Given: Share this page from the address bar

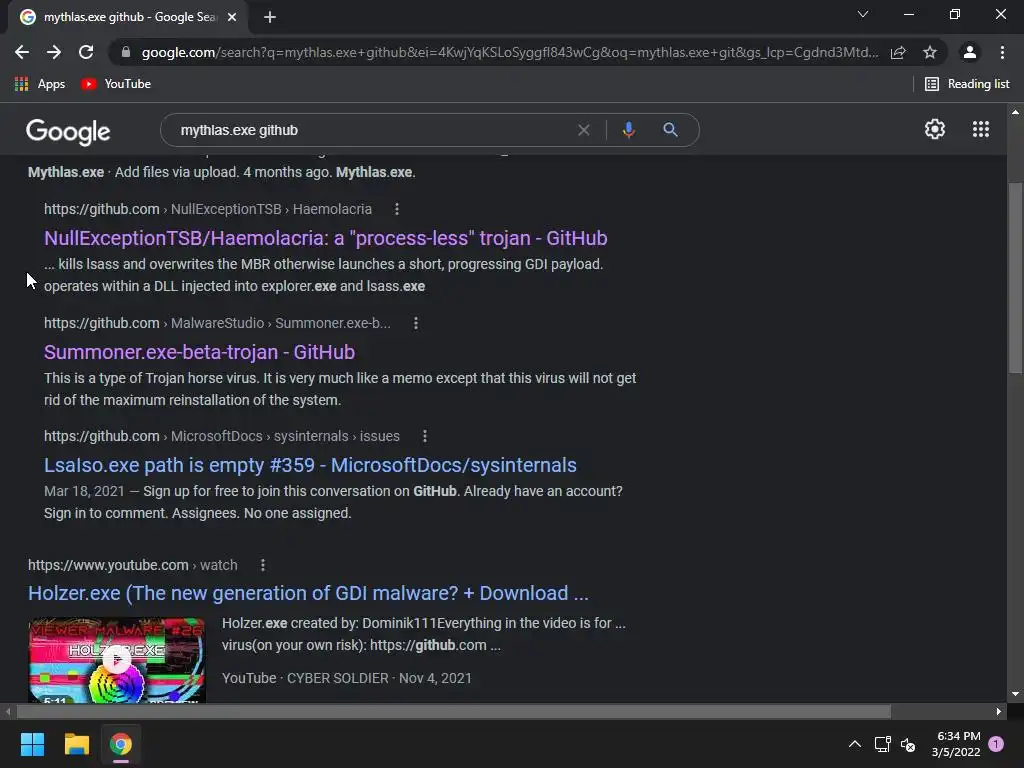Looking at the screenshot, I should click(898, 52).
